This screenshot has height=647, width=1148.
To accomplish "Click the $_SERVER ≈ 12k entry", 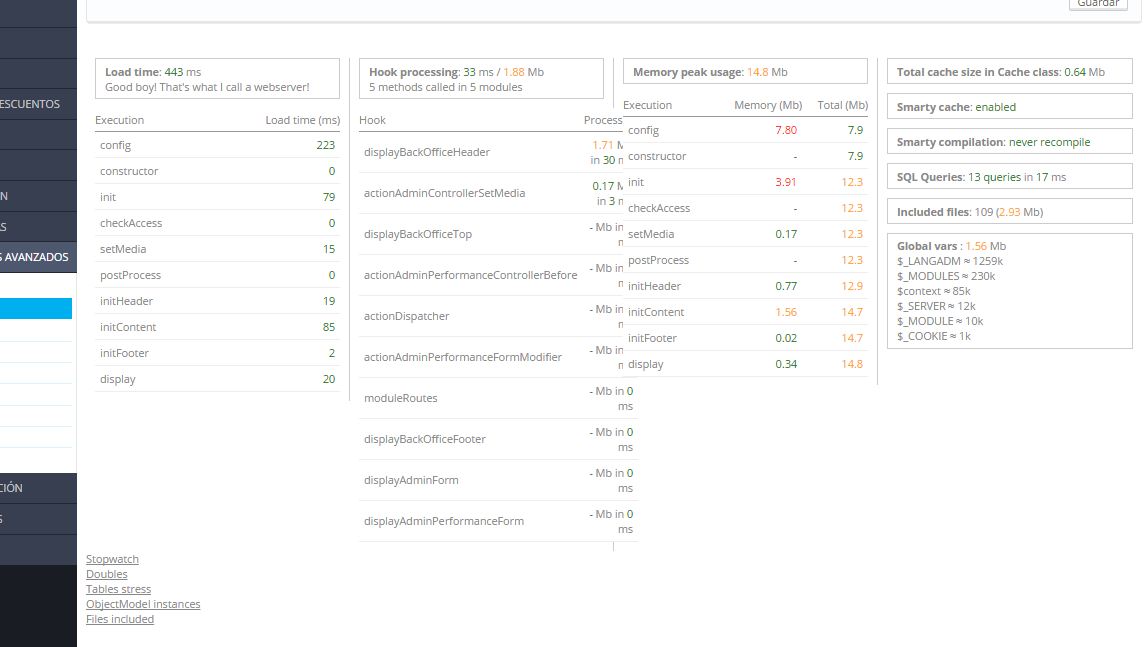I will (x=936, y=306).
